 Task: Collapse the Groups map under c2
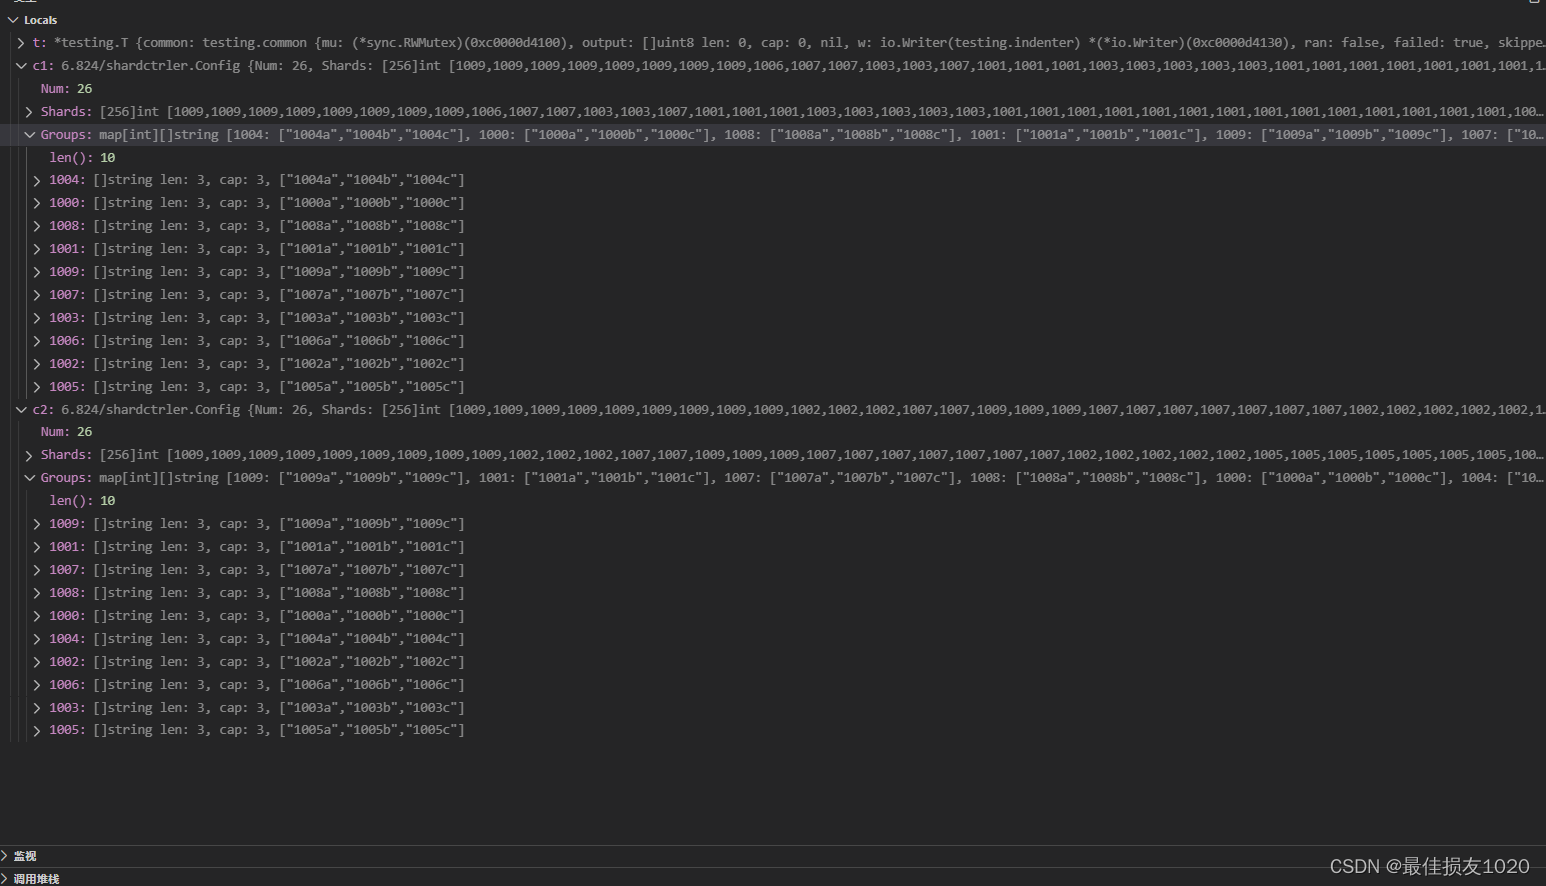pyautogui.click(x=29, y=478)
